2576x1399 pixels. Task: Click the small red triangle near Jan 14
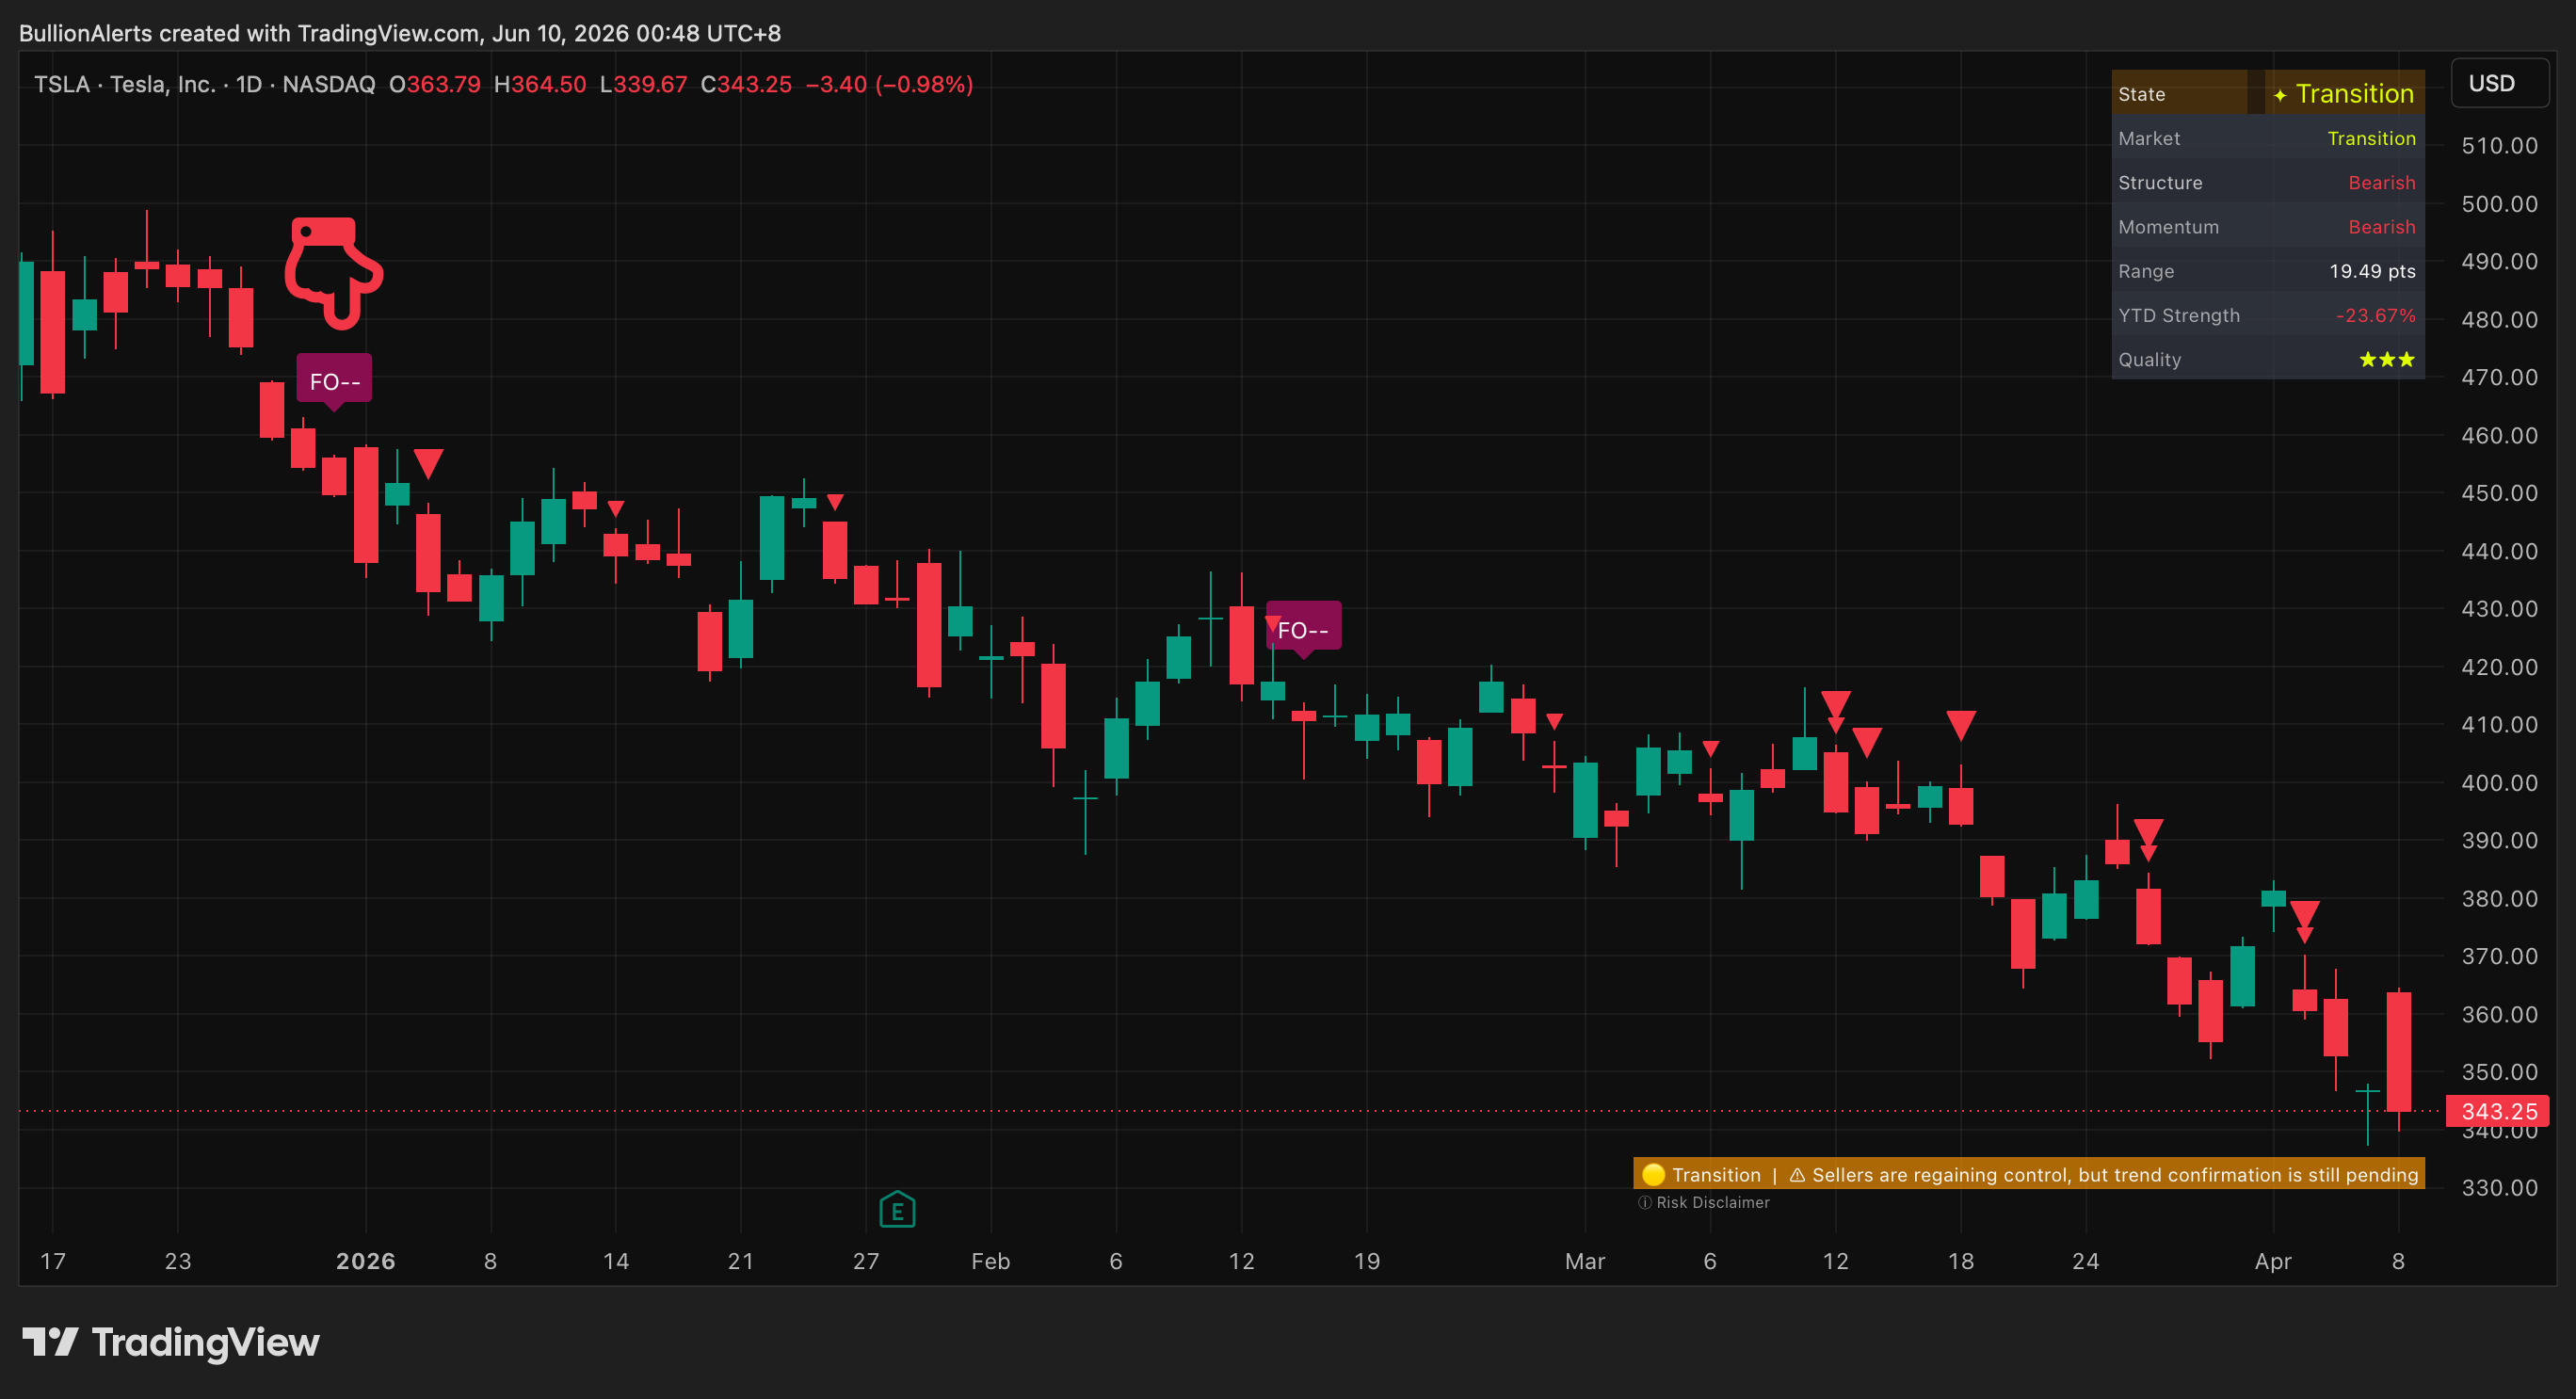pyautogui.click(x=616, y=507)
